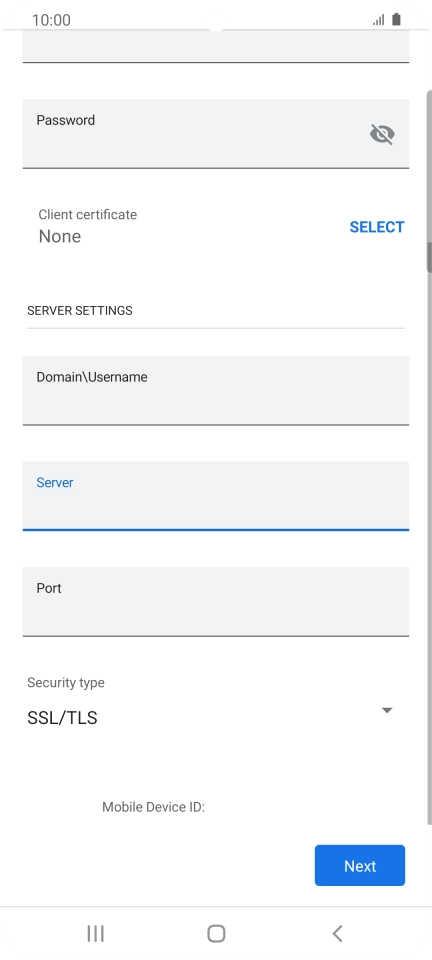Toggle password visibility eye icon
This screenshot has height=960, width=432.
click(382, 133)
